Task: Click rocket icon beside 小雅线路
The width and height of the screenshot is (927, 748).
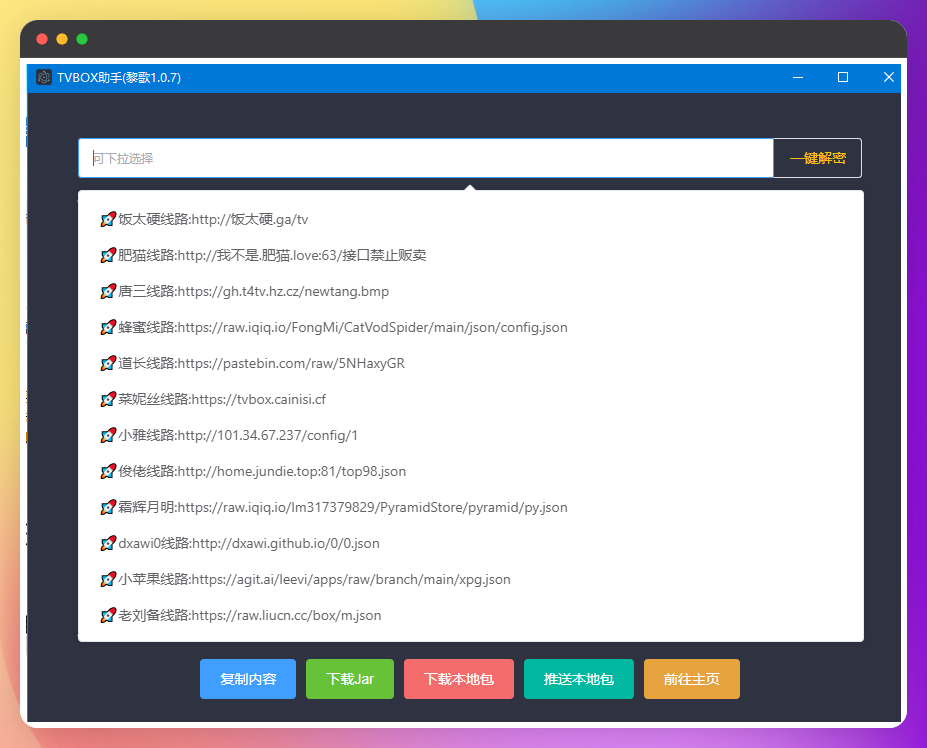Action: pyautogui.click(x=108, y=436)
